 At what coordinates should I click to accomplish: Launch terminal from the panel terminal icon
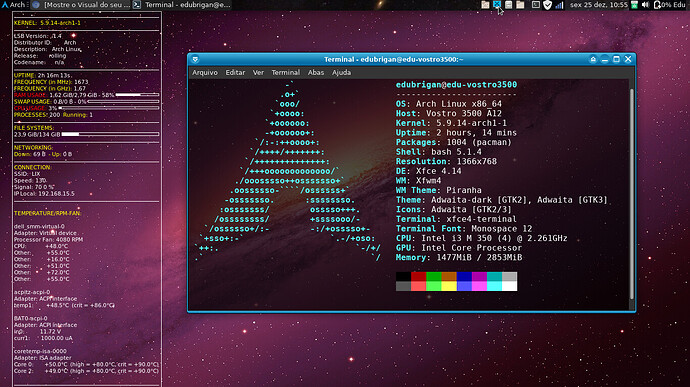coord(536,5)
